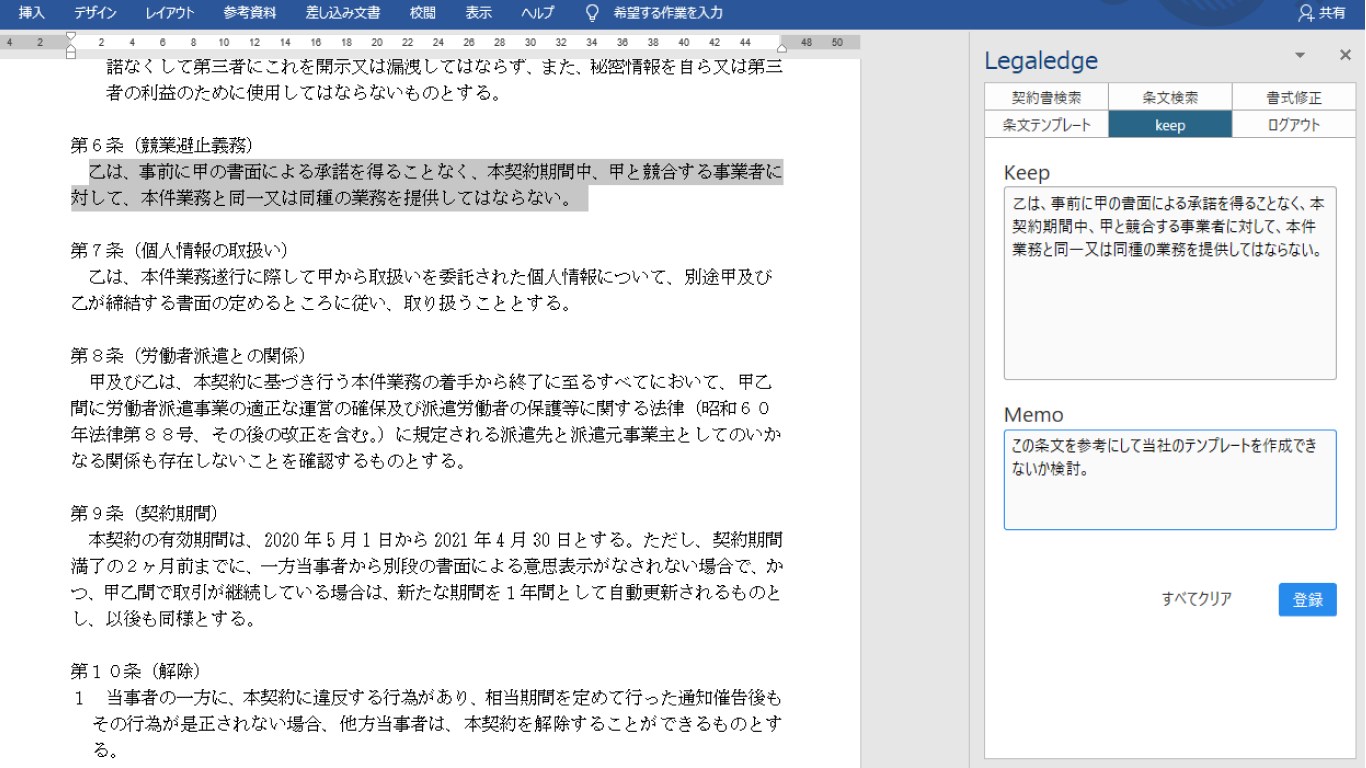
Task: Open the レイアウト ribbon tab
Action: coord(170,13)
